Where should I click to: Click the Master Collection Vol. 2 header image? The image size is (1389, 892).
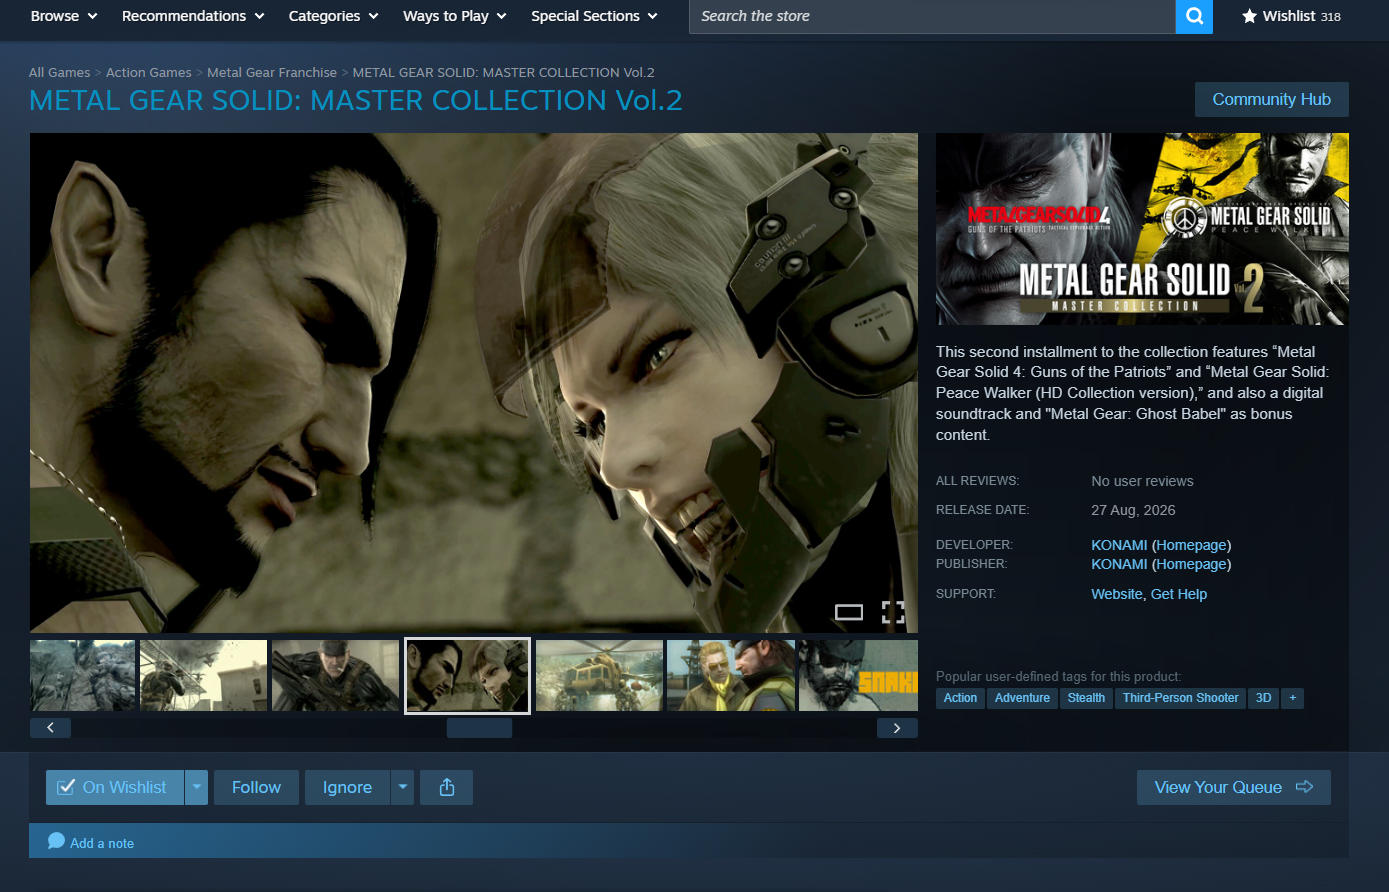(1142, 229)
